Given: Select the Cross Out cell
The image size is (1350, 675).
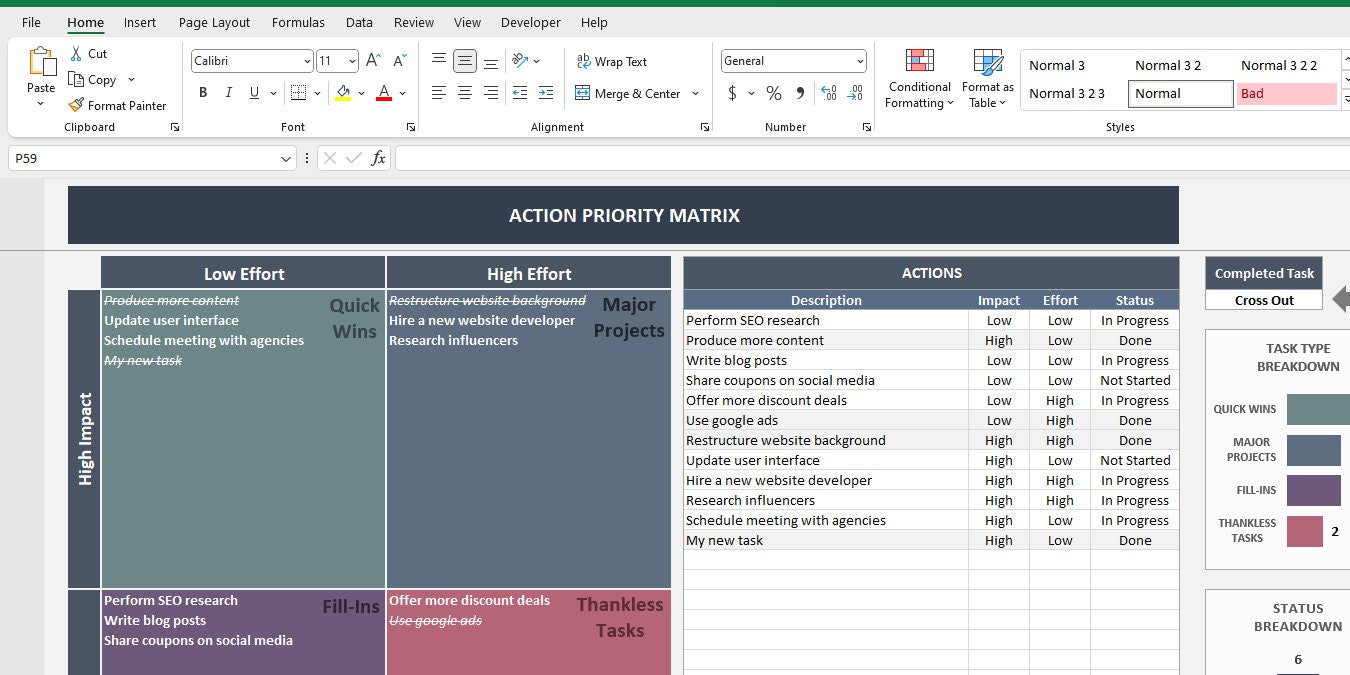Looking at the screenshot, I should (x=1264, y=300).
